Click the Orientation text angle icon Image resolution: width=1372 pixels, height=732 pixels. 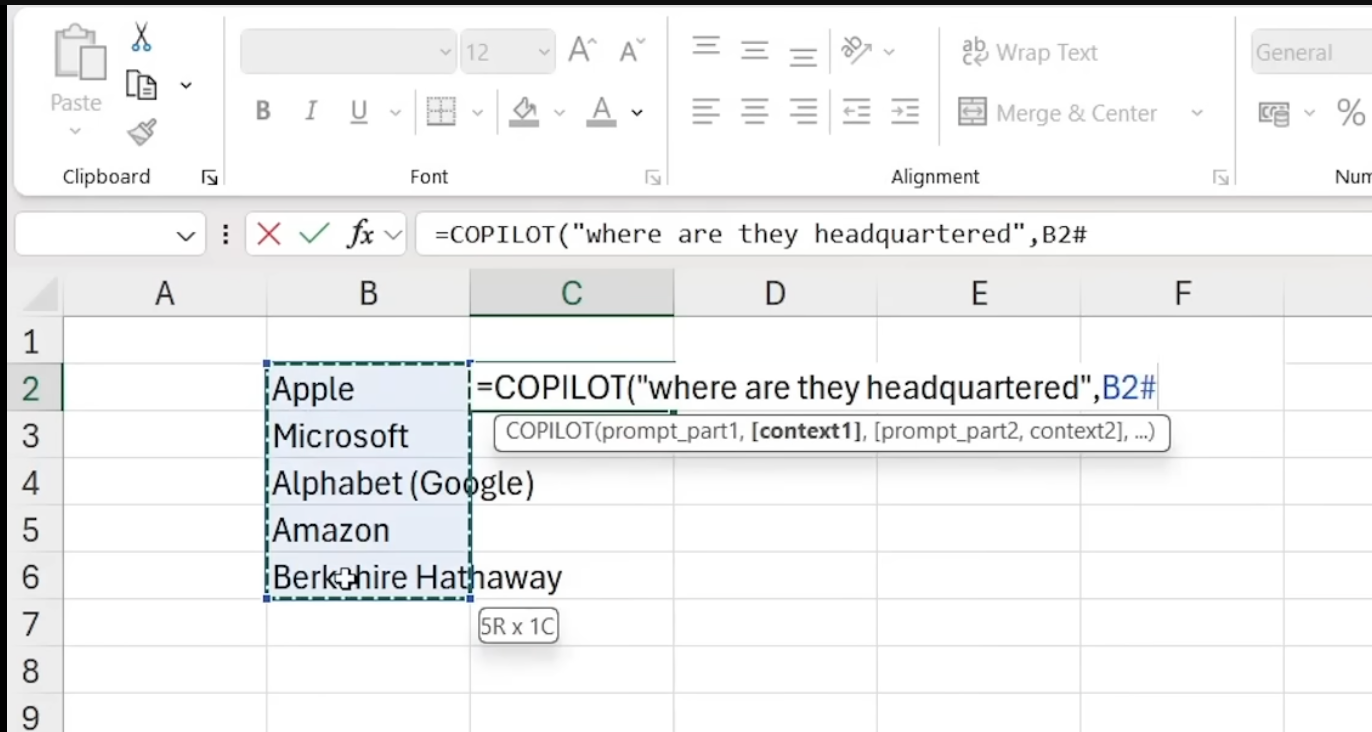pyautogui.click(x=856, y=50)
